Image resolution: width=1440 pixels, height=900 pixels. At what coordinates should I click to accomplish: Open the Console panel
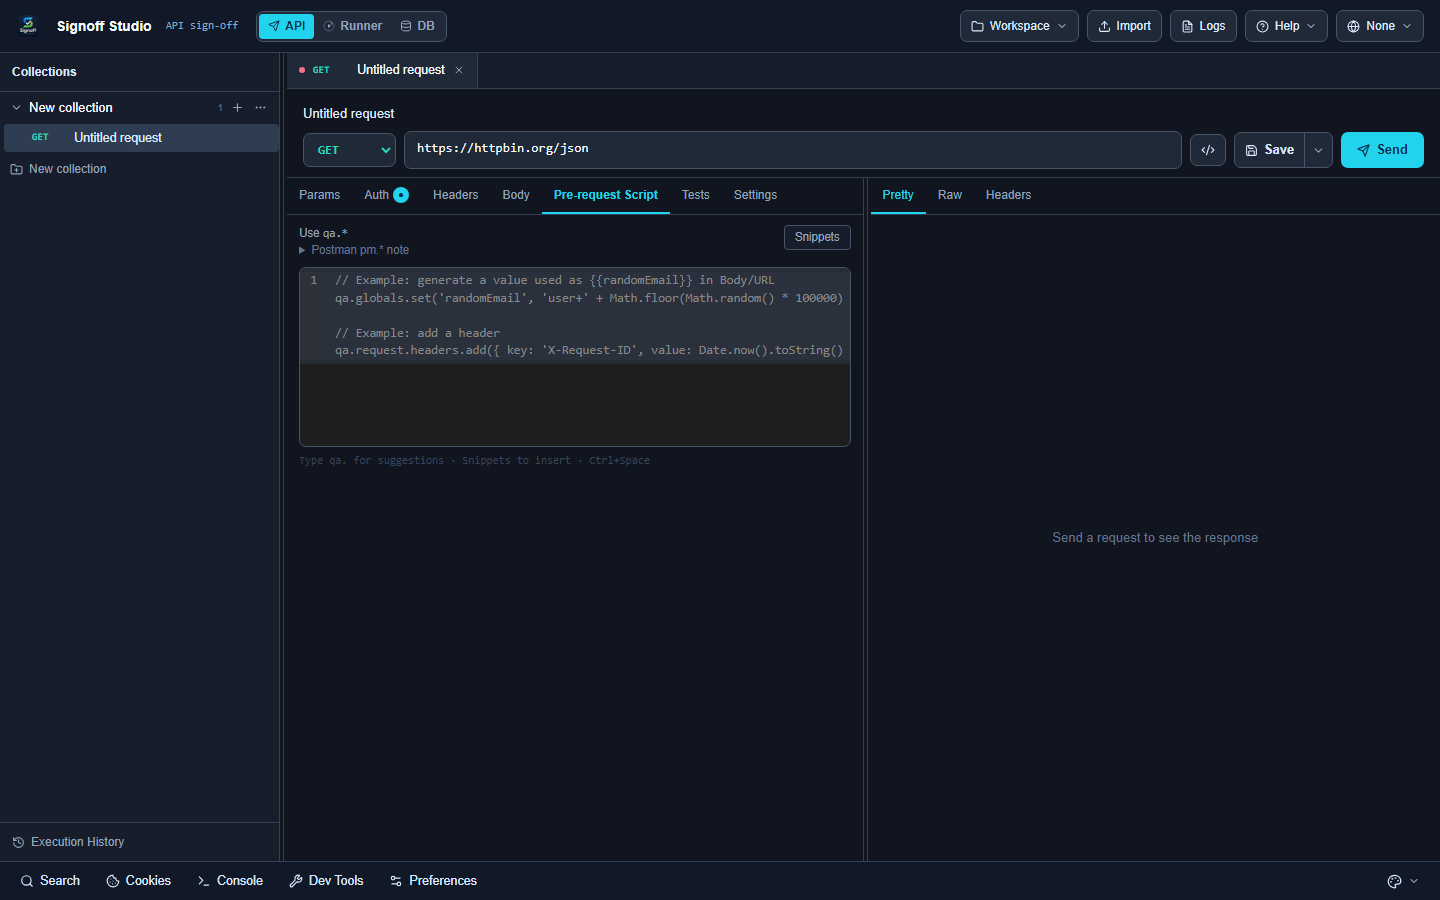[x=230, y=881]
